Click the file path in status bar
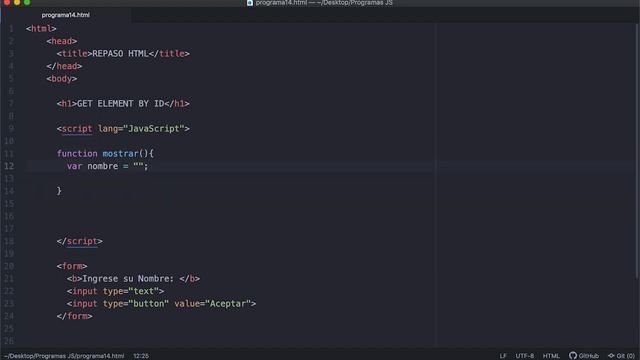The width and height of the screenshot is (640, 360). point(64,356)
